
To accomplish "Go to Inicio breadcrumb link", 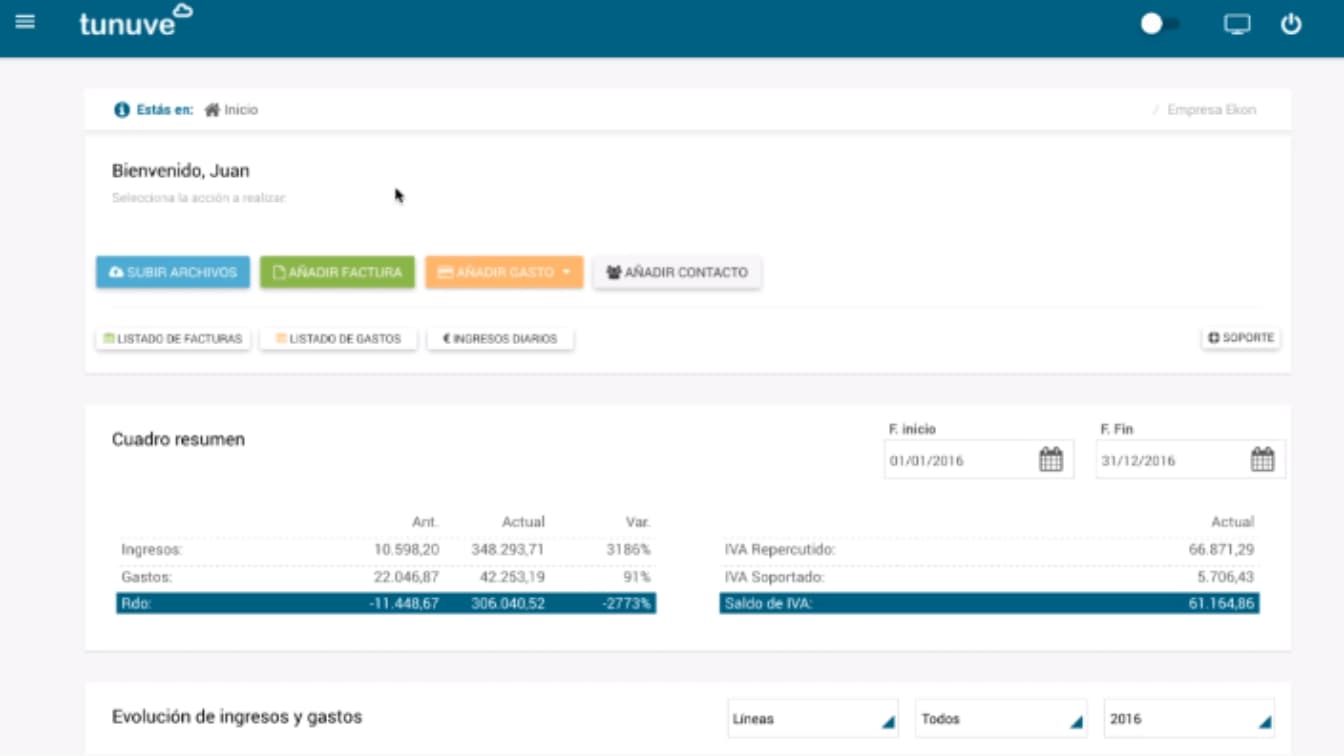I will click(x=231, y=110).
